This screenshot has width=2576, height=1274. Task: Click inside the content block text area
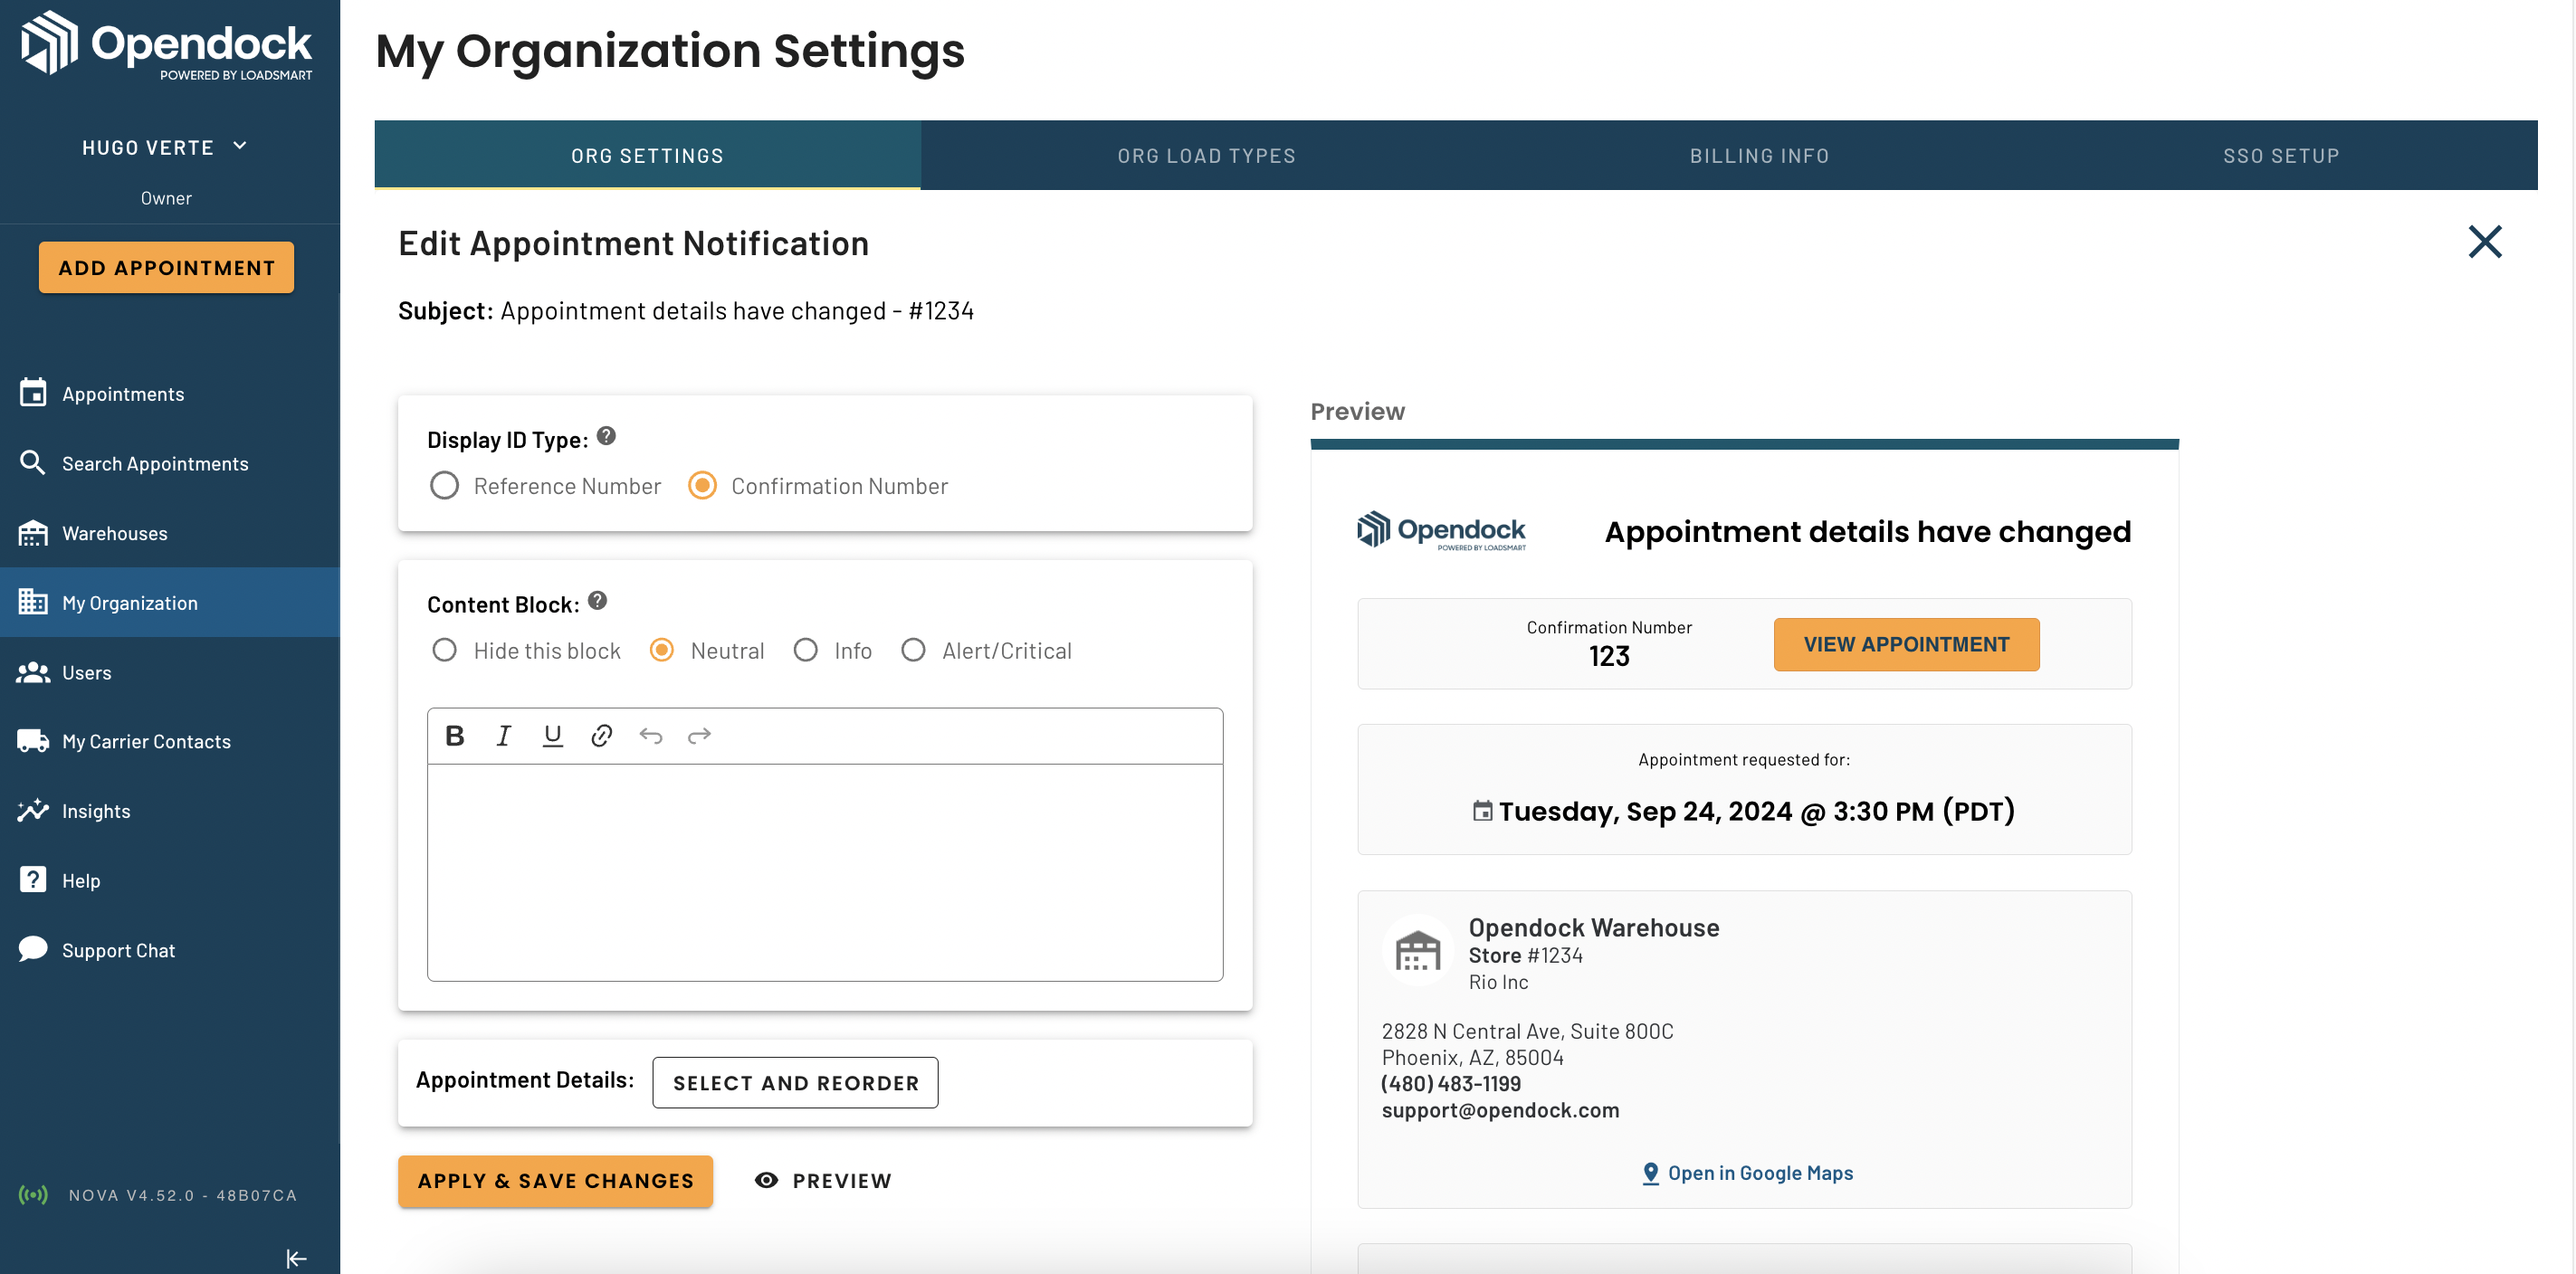(x=825, y=872)
